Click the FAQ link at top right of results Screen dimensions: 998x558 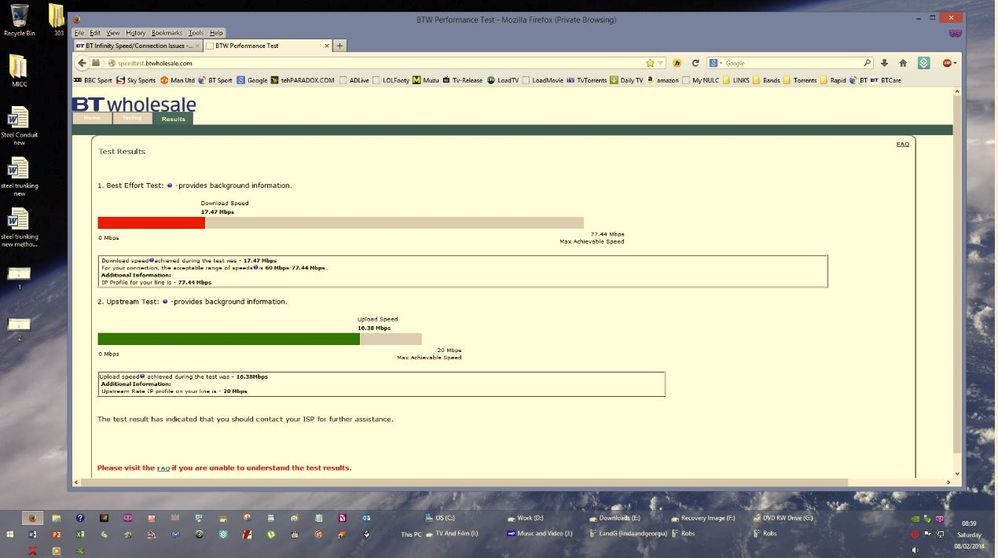[903, 144]
